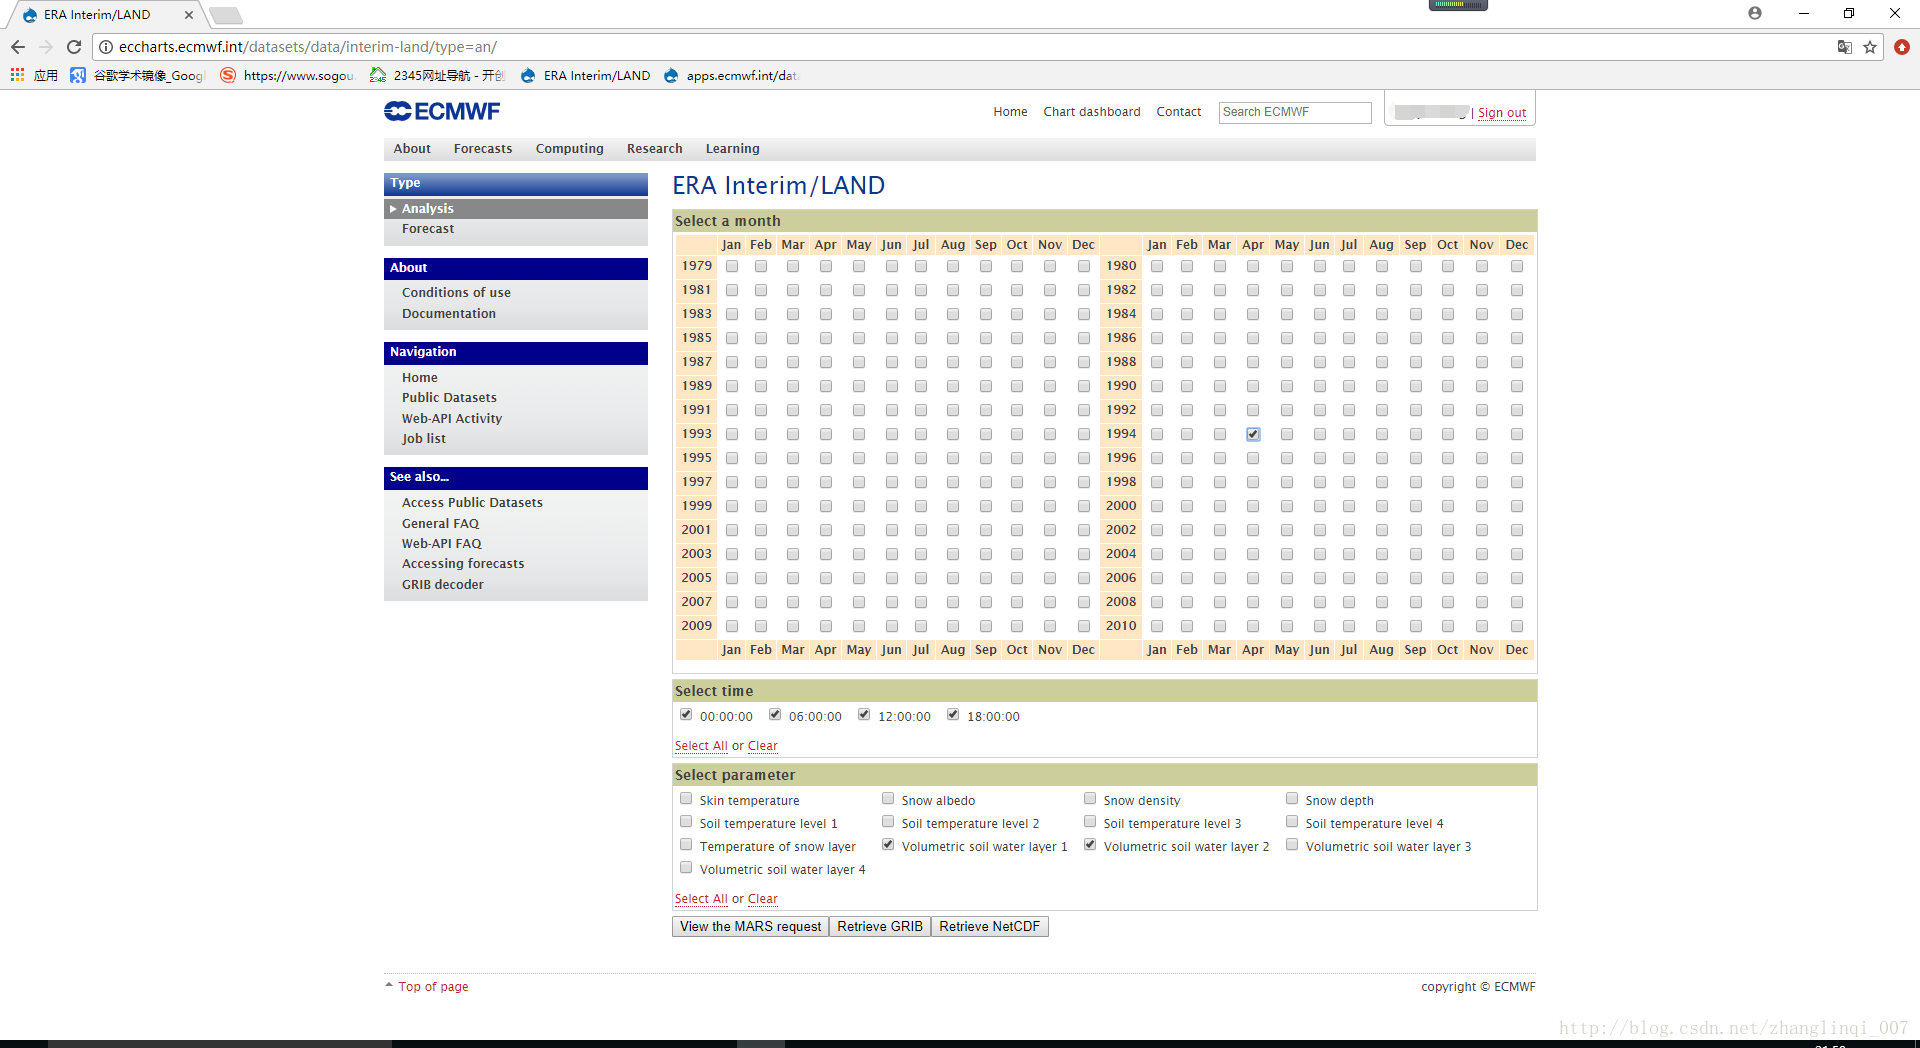Click Select All under Select time

point(701,746)
